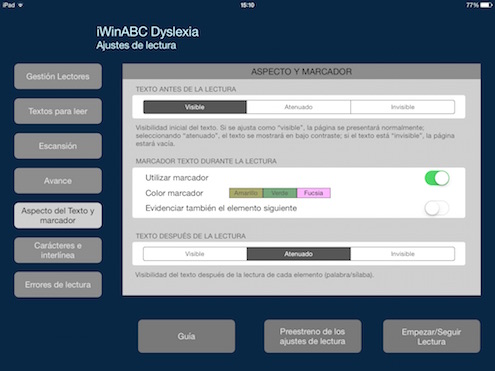Click the 'Visibilidad del texto después' description

(255, 275)
